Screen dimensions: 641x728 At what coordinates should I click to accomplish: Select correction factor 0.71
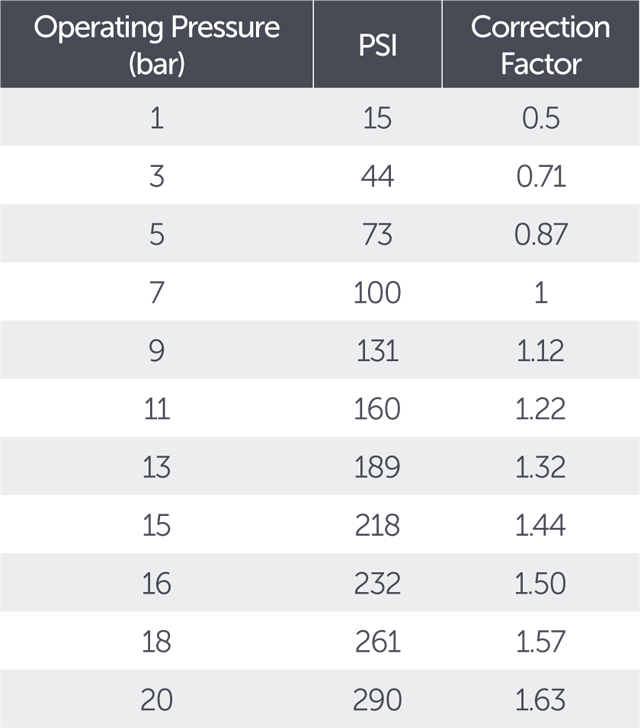(x=541, y=176)
